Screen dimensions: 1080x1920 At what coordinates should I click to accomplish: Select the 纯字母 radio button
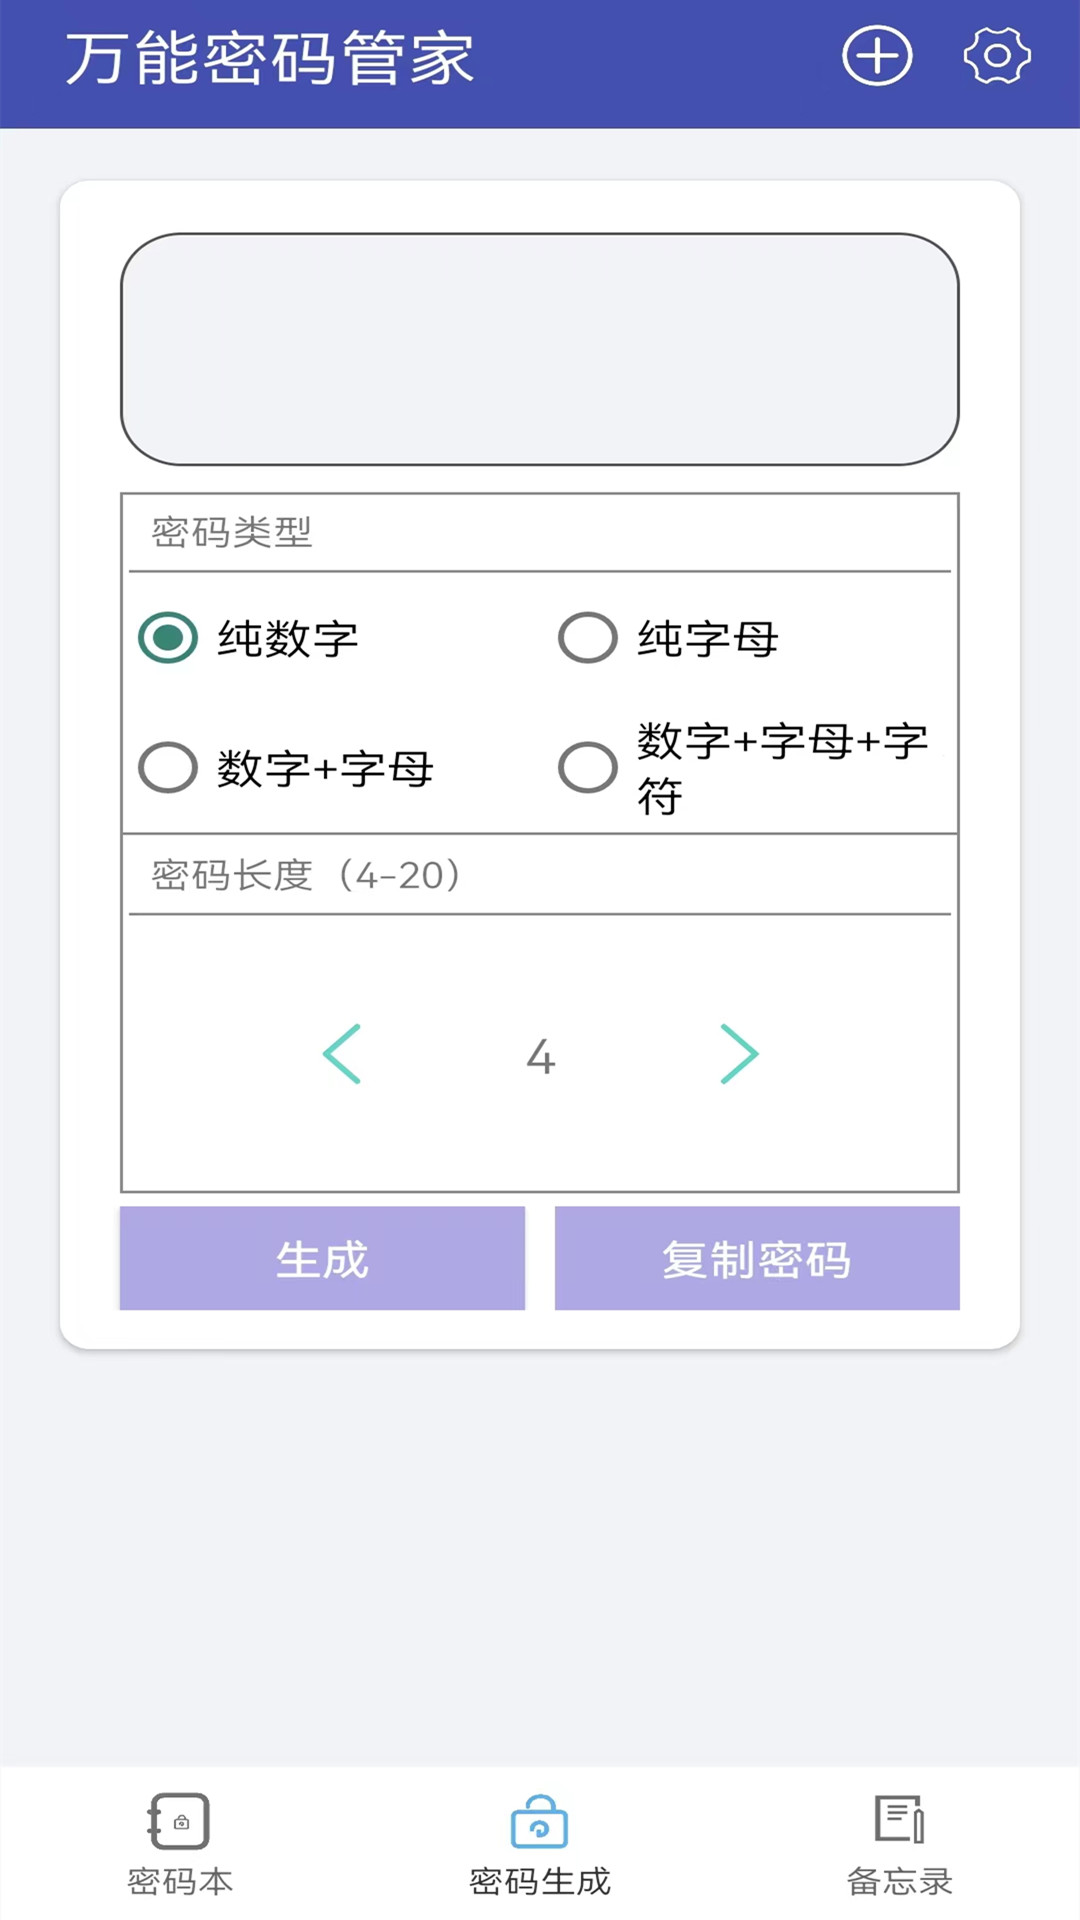[588, 638]
